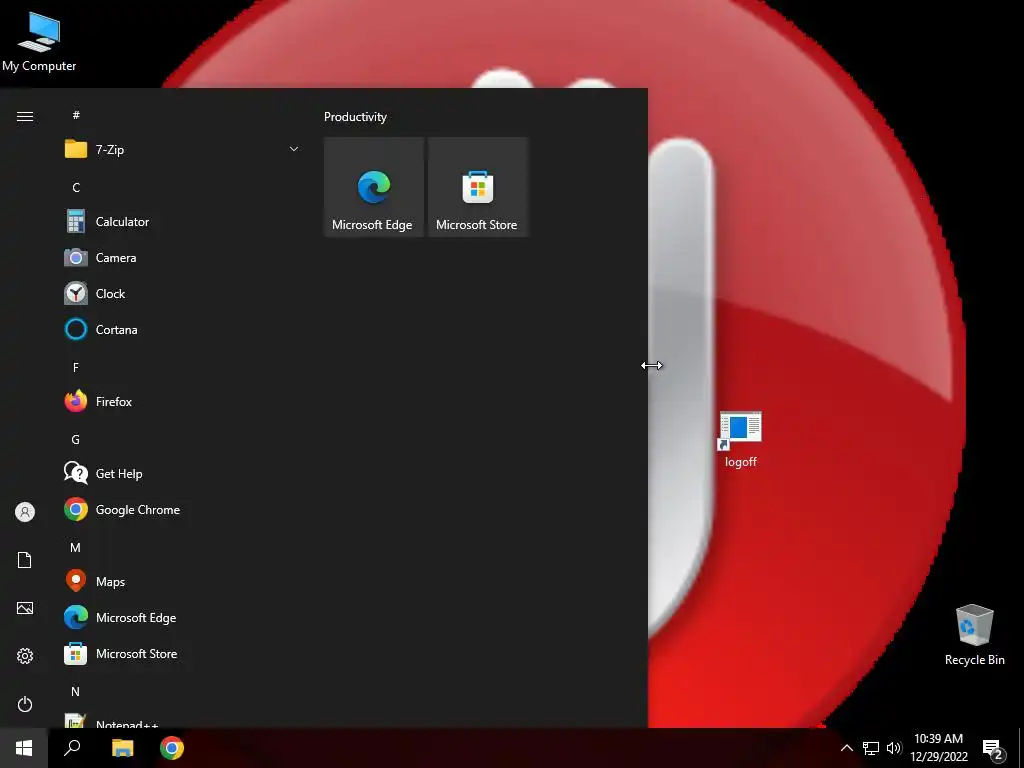Open Get Help

tap(183, 473)
